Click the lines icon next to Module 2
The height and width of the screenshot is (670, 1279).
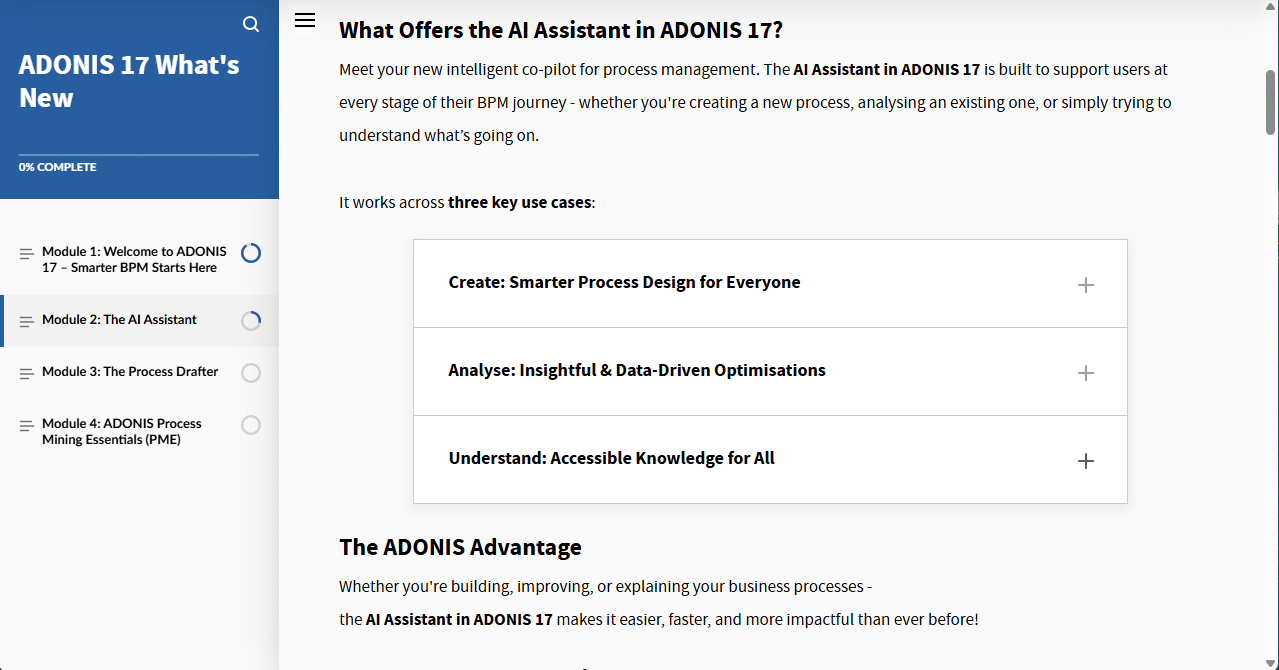(x=24, y=319)
